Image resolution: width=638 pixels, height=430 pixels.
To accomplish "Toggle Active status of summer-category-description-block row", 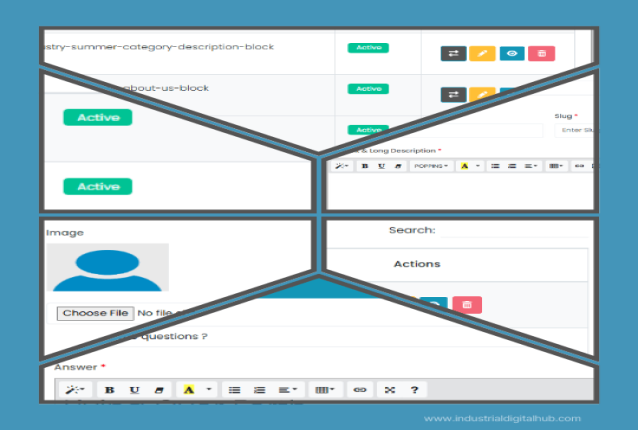I will click(x=368, y=48).
